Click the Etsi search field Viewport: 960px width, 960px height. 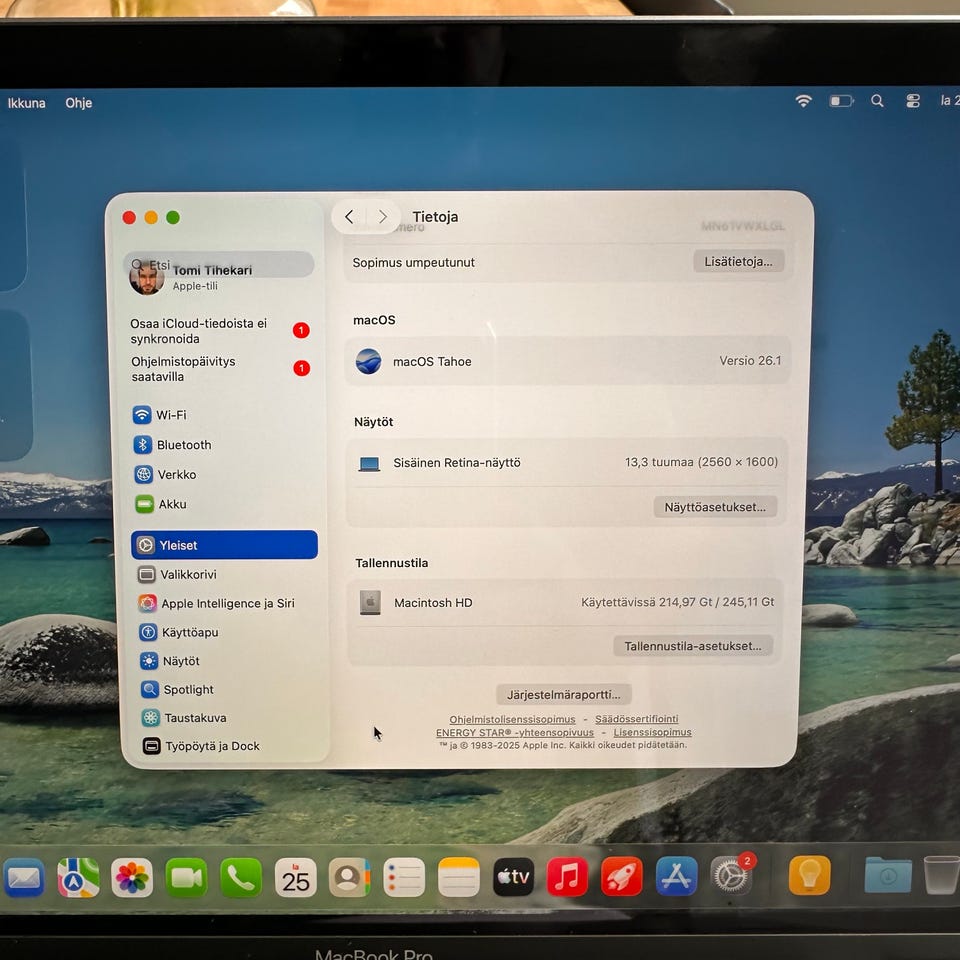pyautogui.click(x=219, y=264)
